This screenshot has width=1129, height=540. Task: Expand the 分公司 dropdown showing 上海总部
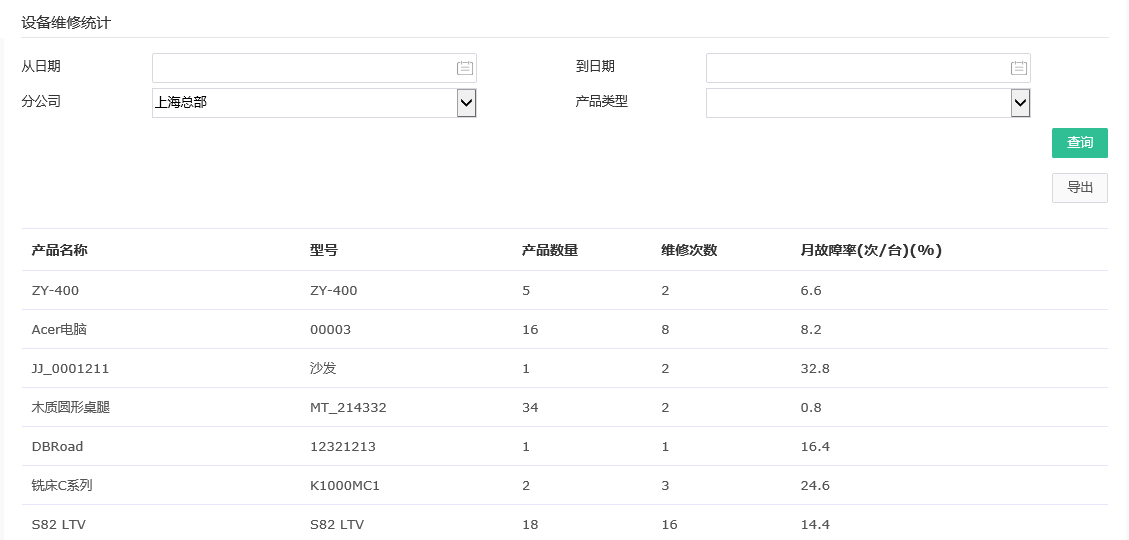466,102
